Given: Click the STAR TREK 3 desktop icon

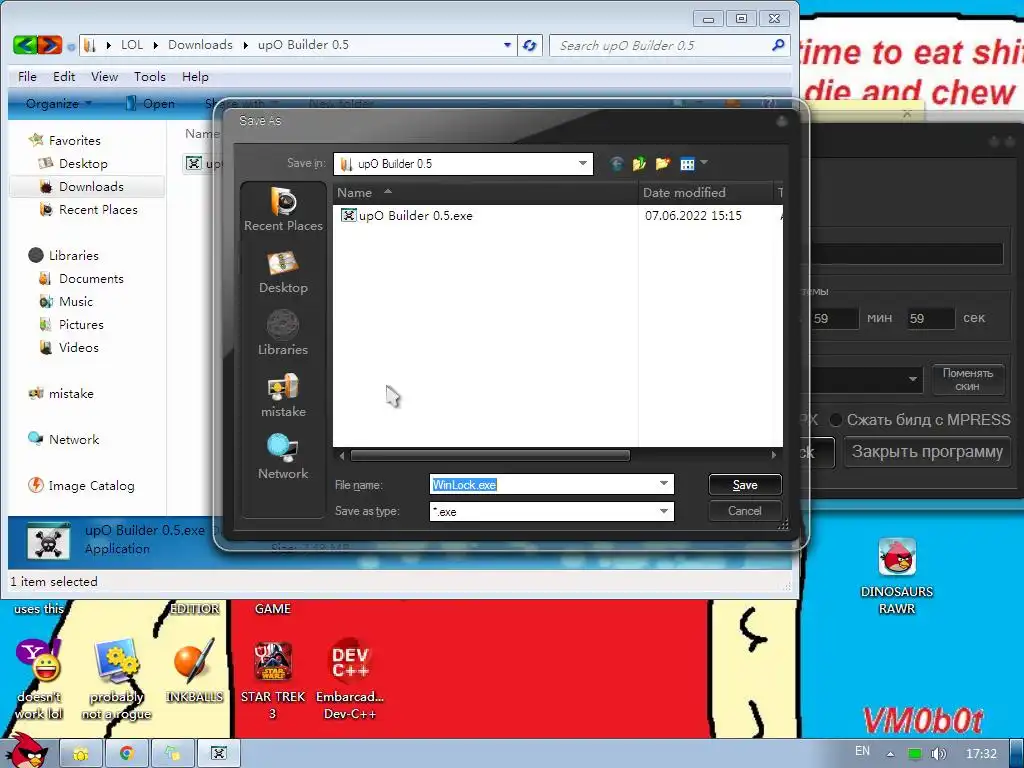Looking at the screenshot, I should tap(272, 680).
